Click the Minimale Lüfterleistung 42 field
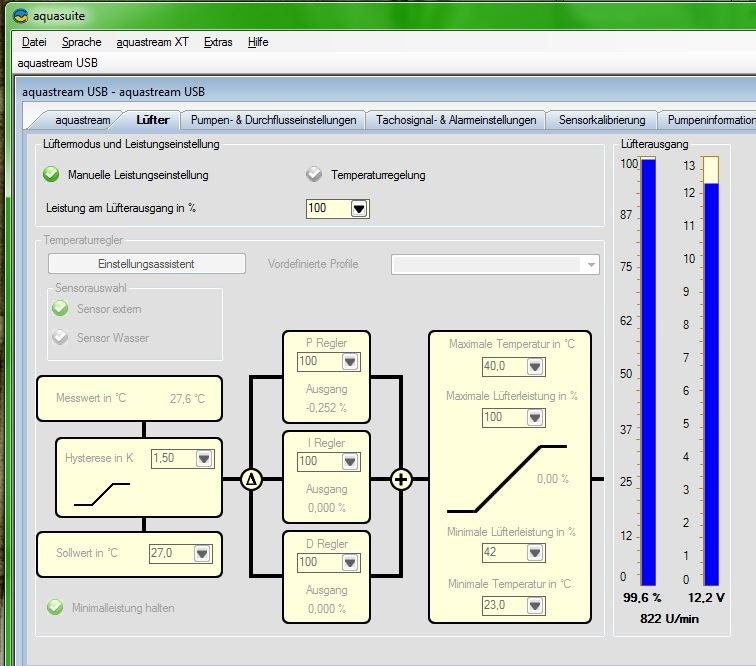This screenshot has height=666, width=756. point(504,553)
